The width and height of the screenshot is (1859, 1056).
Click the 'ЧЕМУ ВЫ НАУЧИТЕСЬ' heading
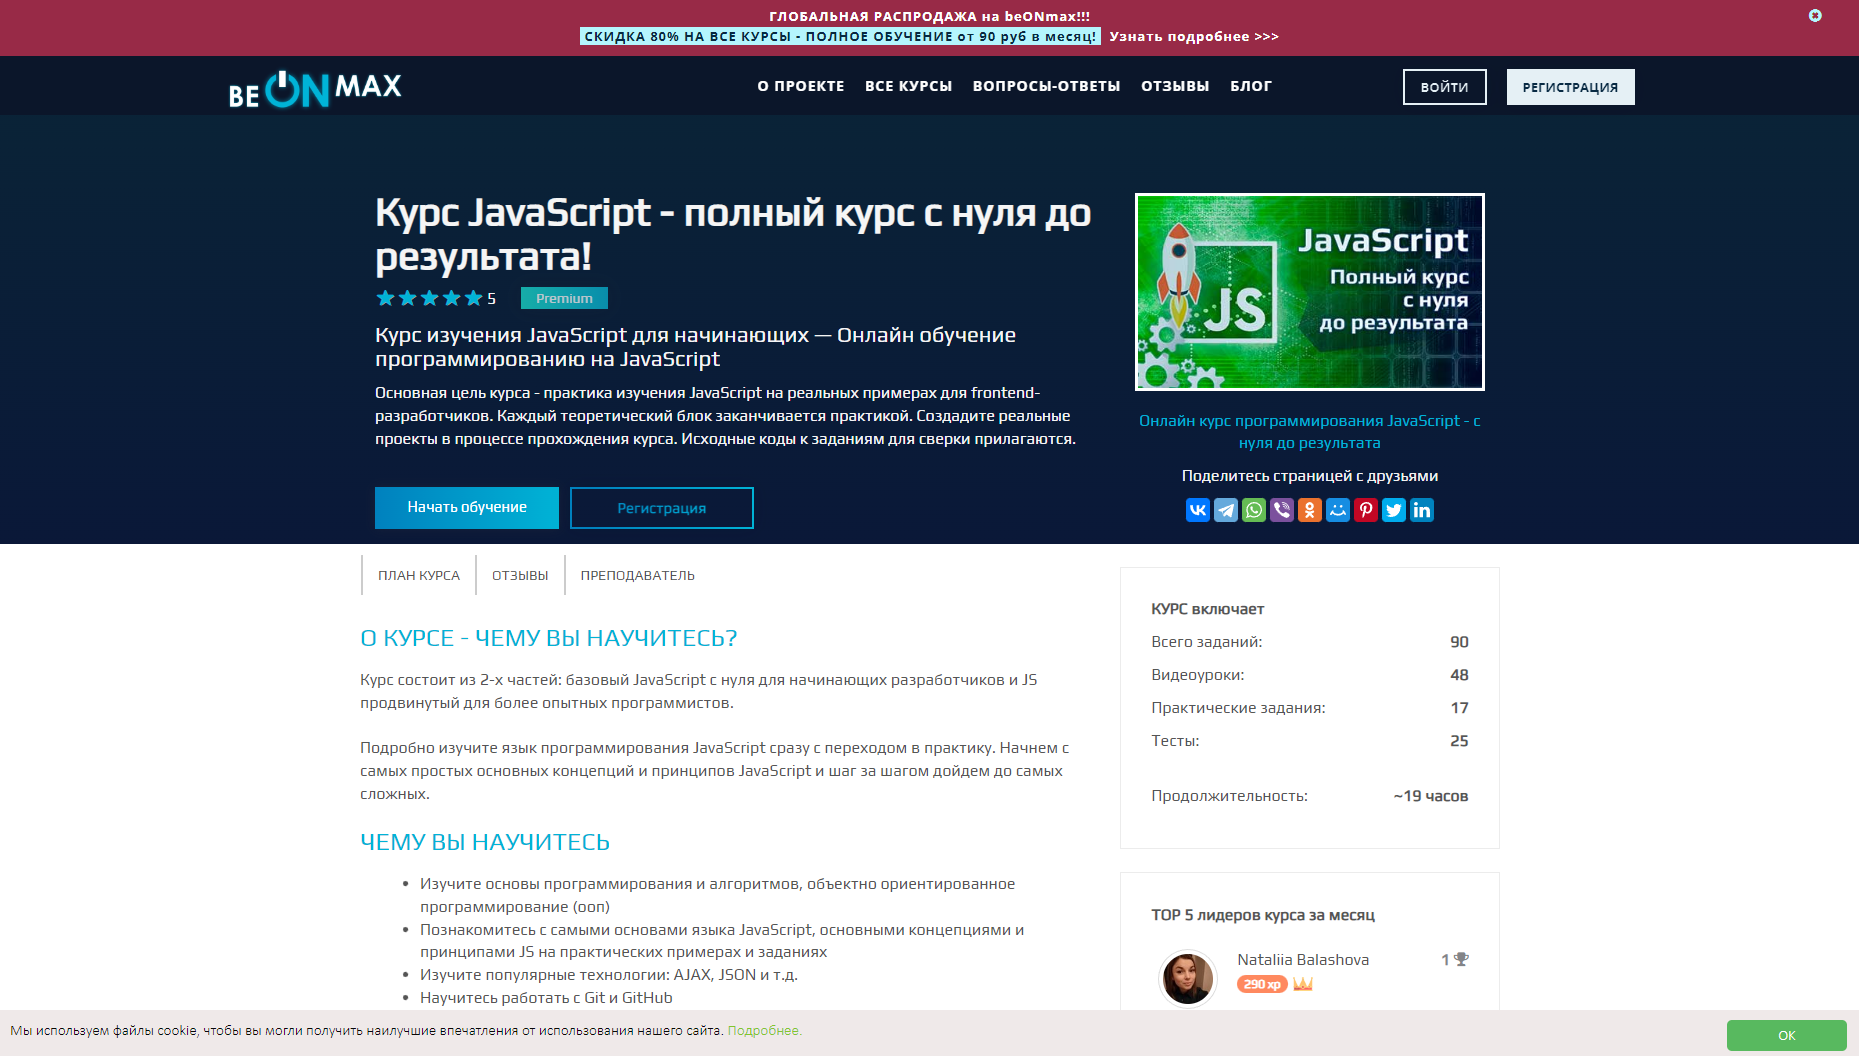[x=485, y=842]
